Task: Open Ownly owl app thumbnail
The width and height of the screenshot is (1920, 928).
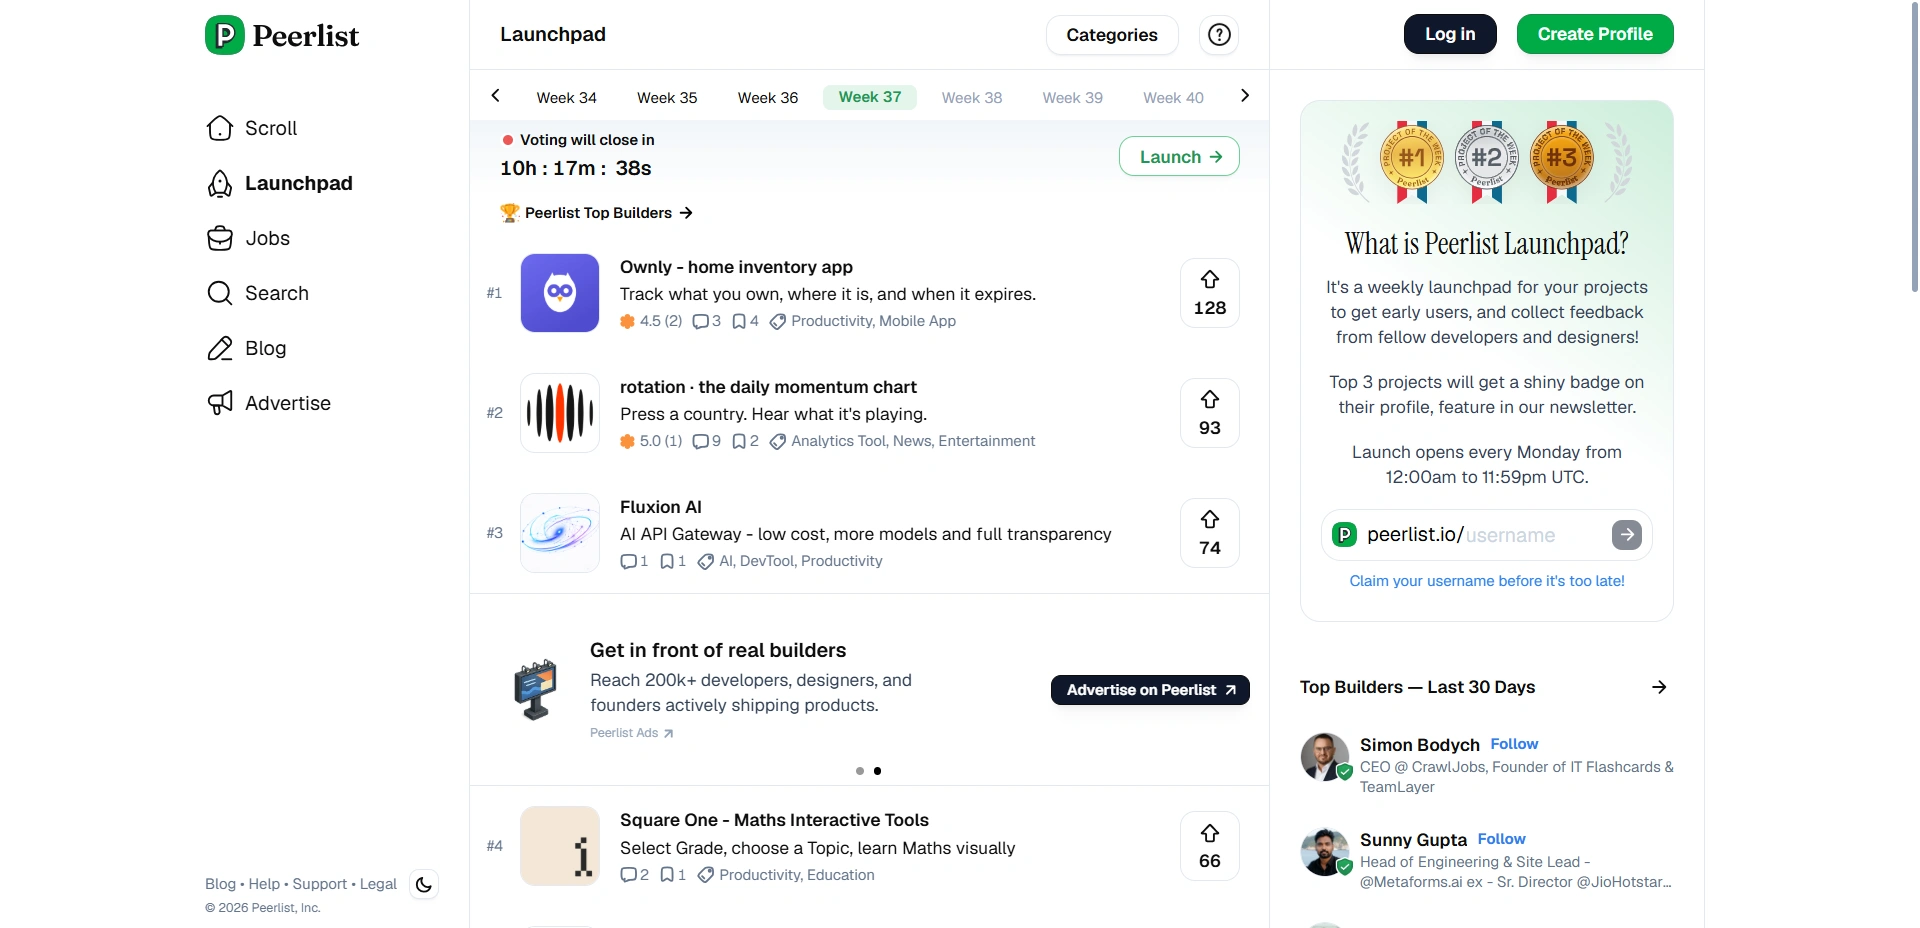Action: pyautogui.click(x=560, y=293)
